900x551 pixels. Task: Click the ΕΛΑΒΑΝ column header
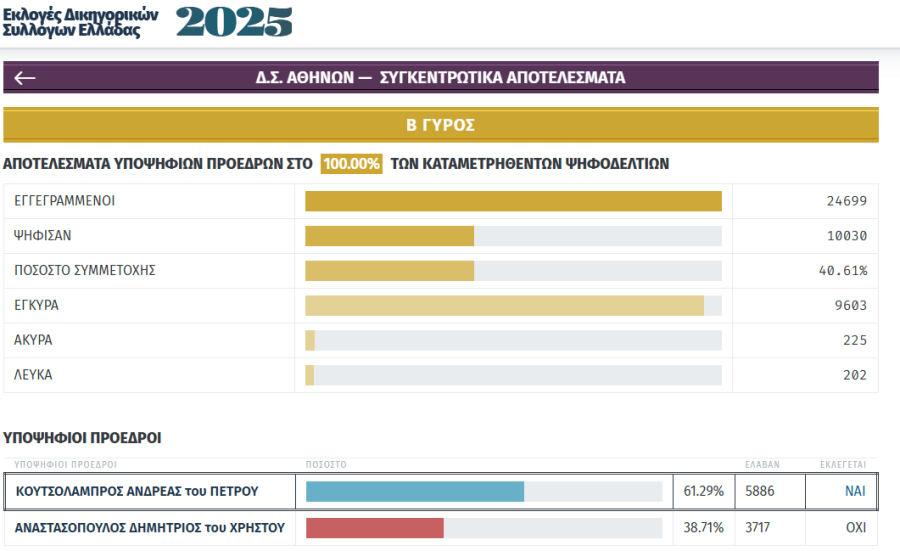tap(762, 465)
